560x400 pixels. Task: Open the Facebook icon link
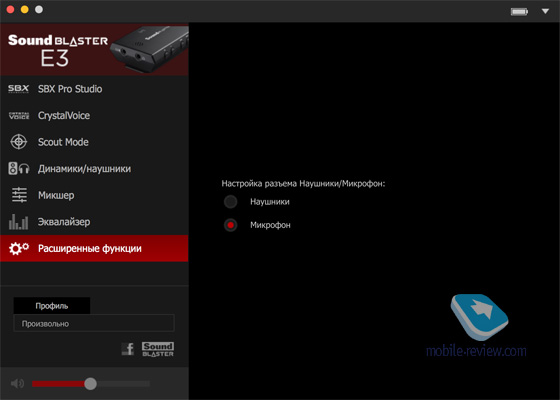click(x=128, y=349)
